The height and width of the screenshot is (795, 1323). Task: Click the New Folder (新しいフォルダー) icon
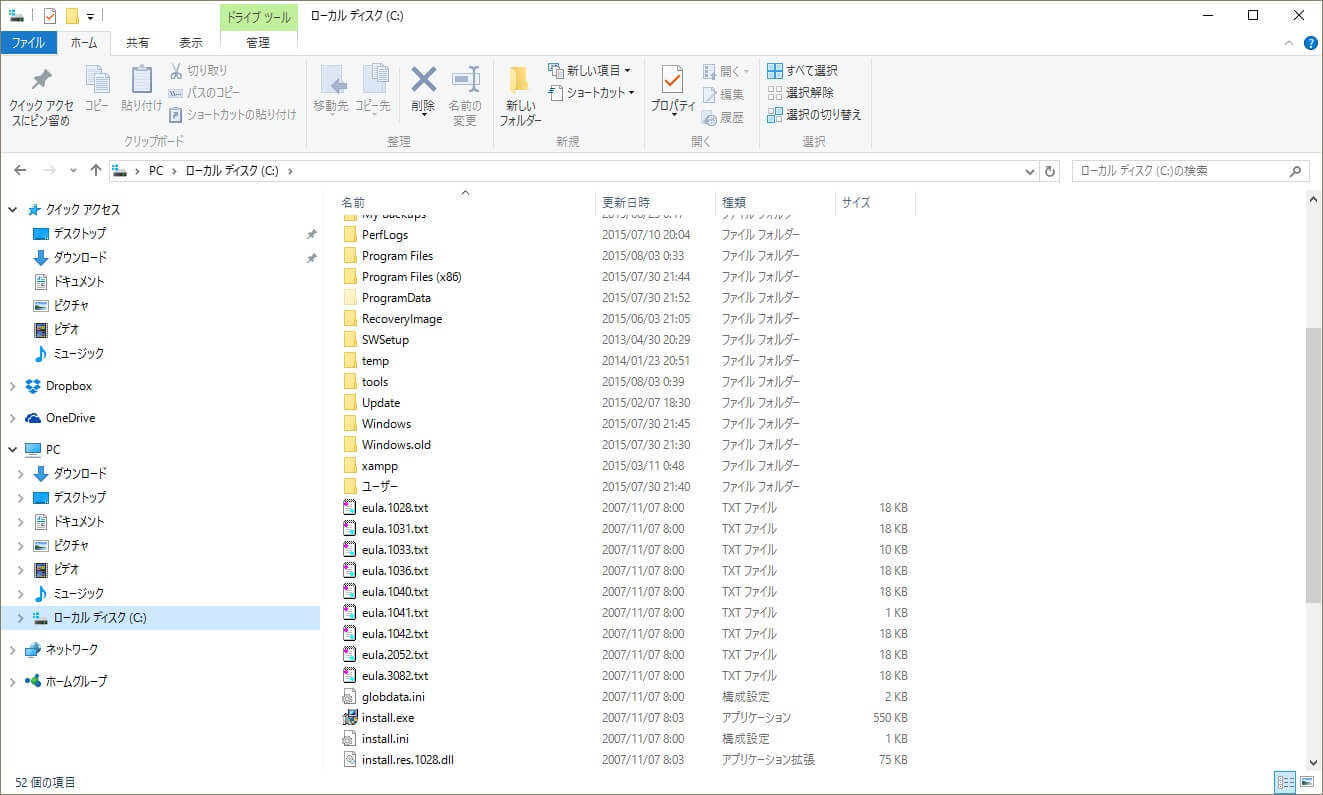520,81
